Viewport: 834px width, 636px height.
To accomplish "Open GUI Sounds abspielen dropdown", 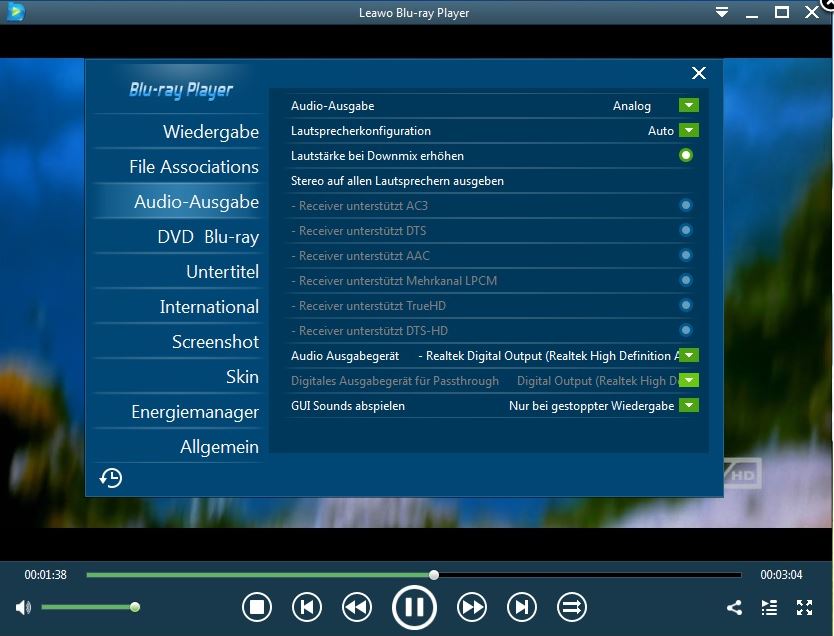I will coord(689,405).
